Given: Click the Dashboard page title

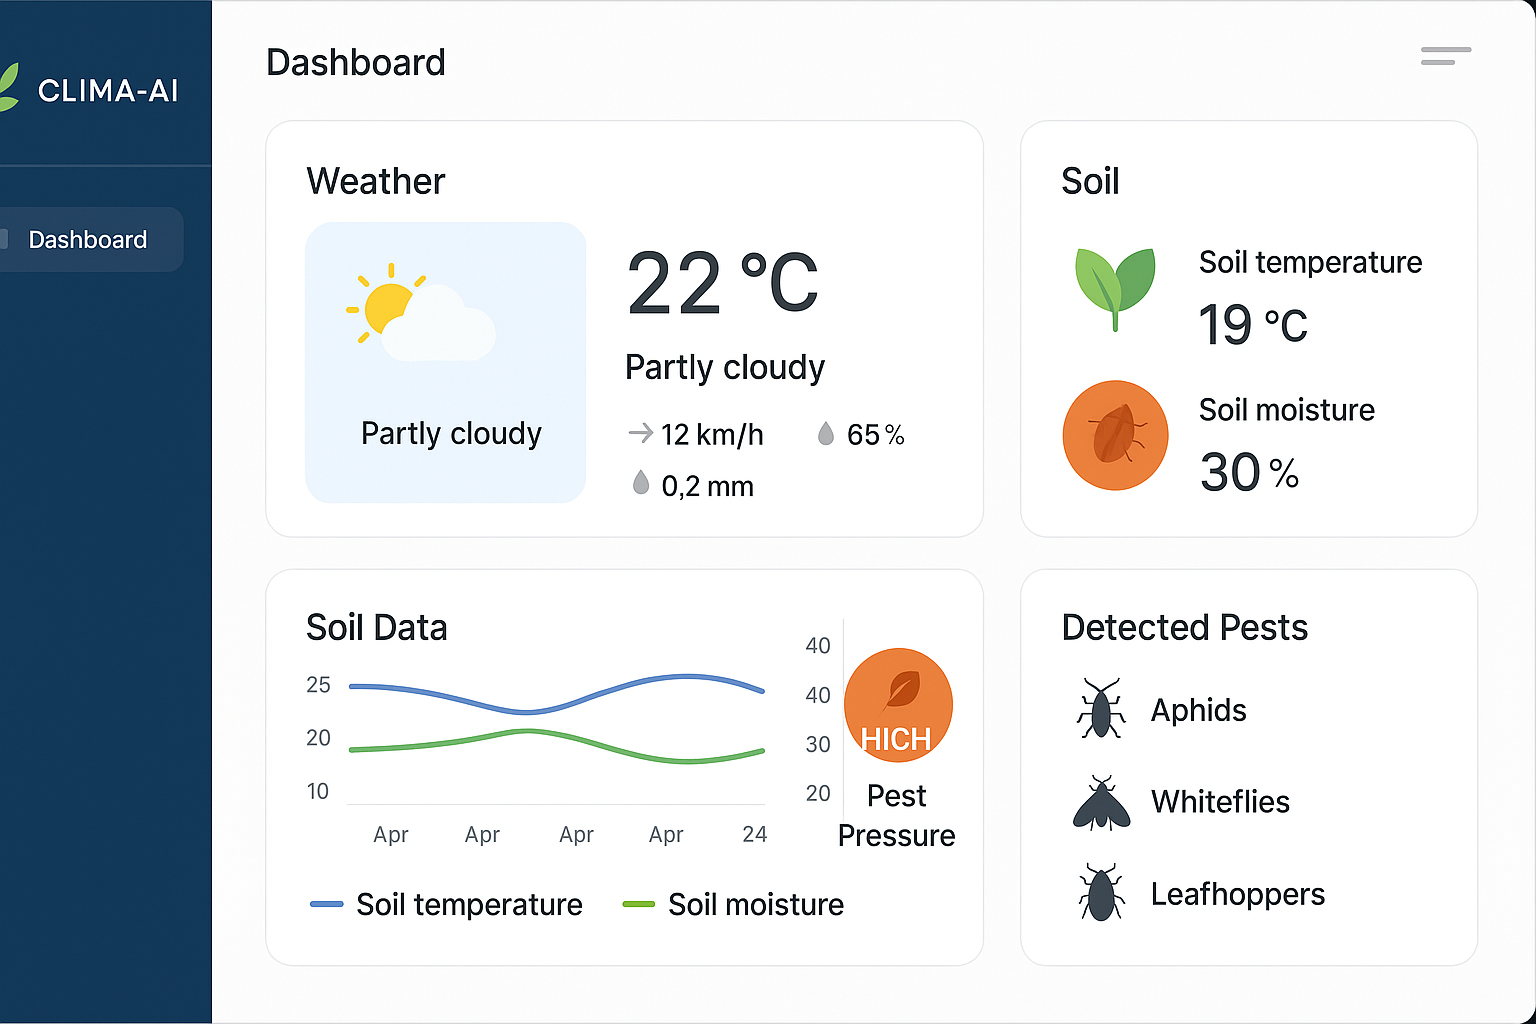Looking at the screenshot, I should [x=355, y=62].
